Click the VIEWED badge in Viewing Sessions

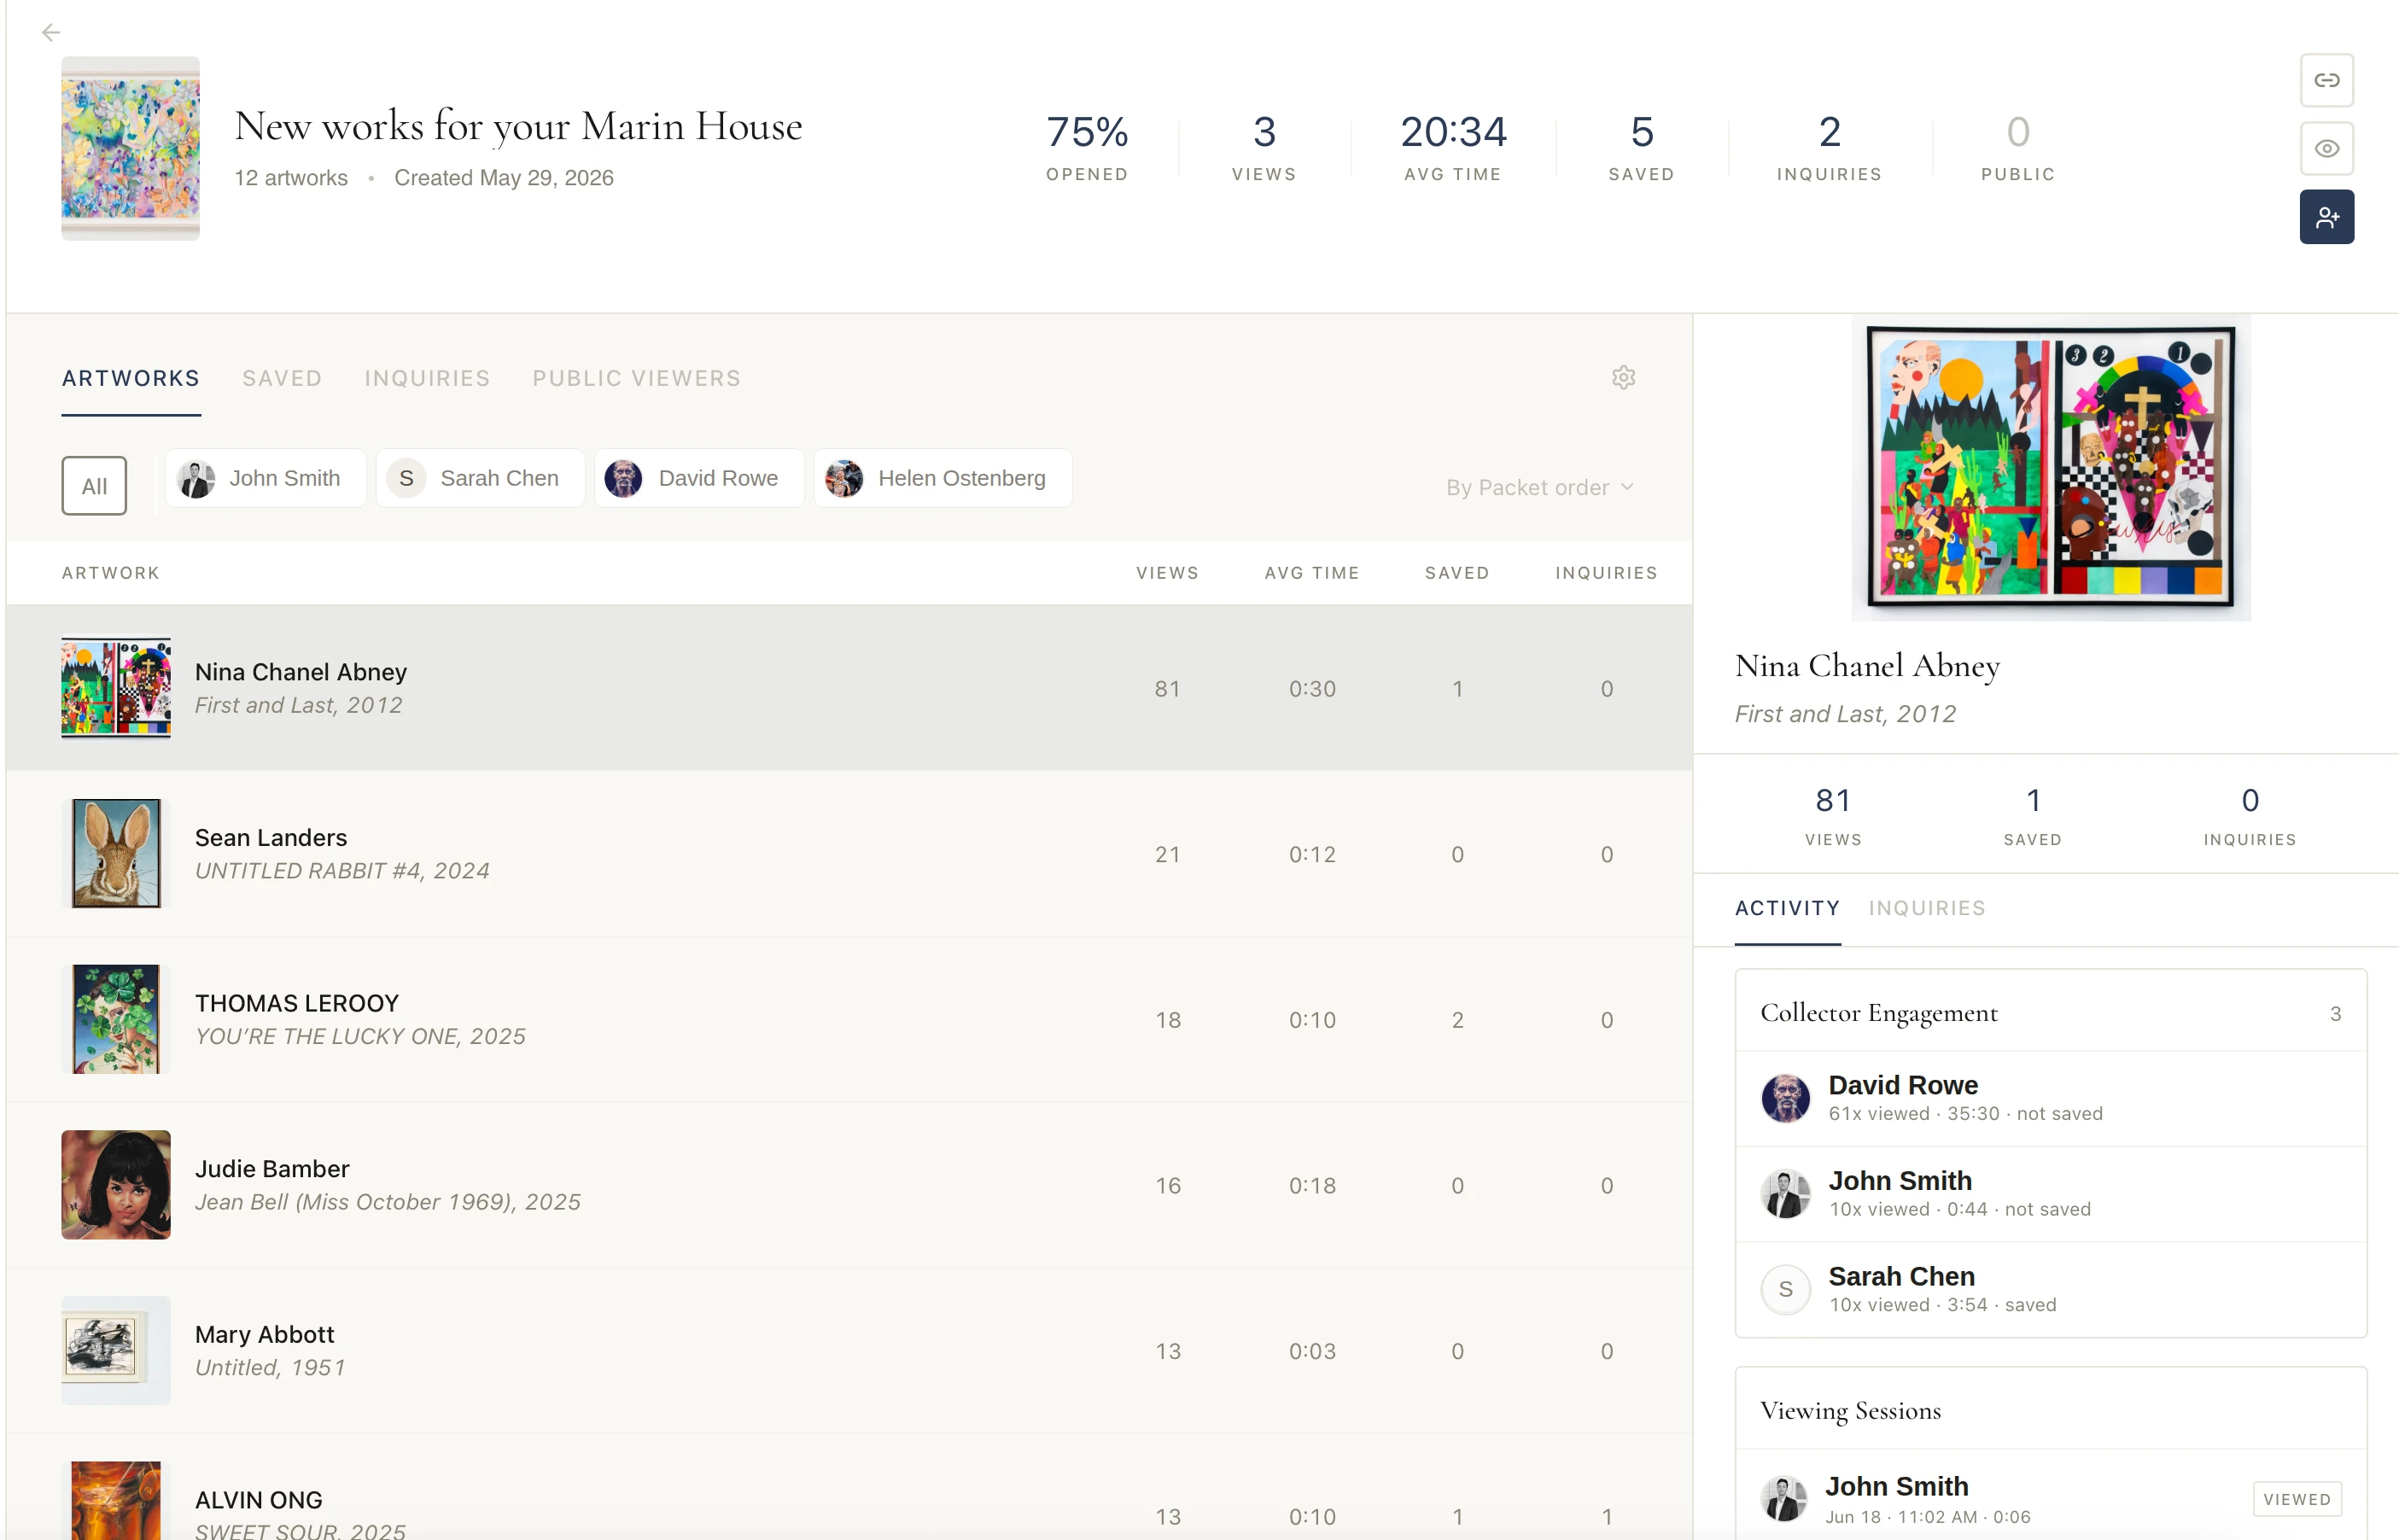(x=2296, y=1499)
